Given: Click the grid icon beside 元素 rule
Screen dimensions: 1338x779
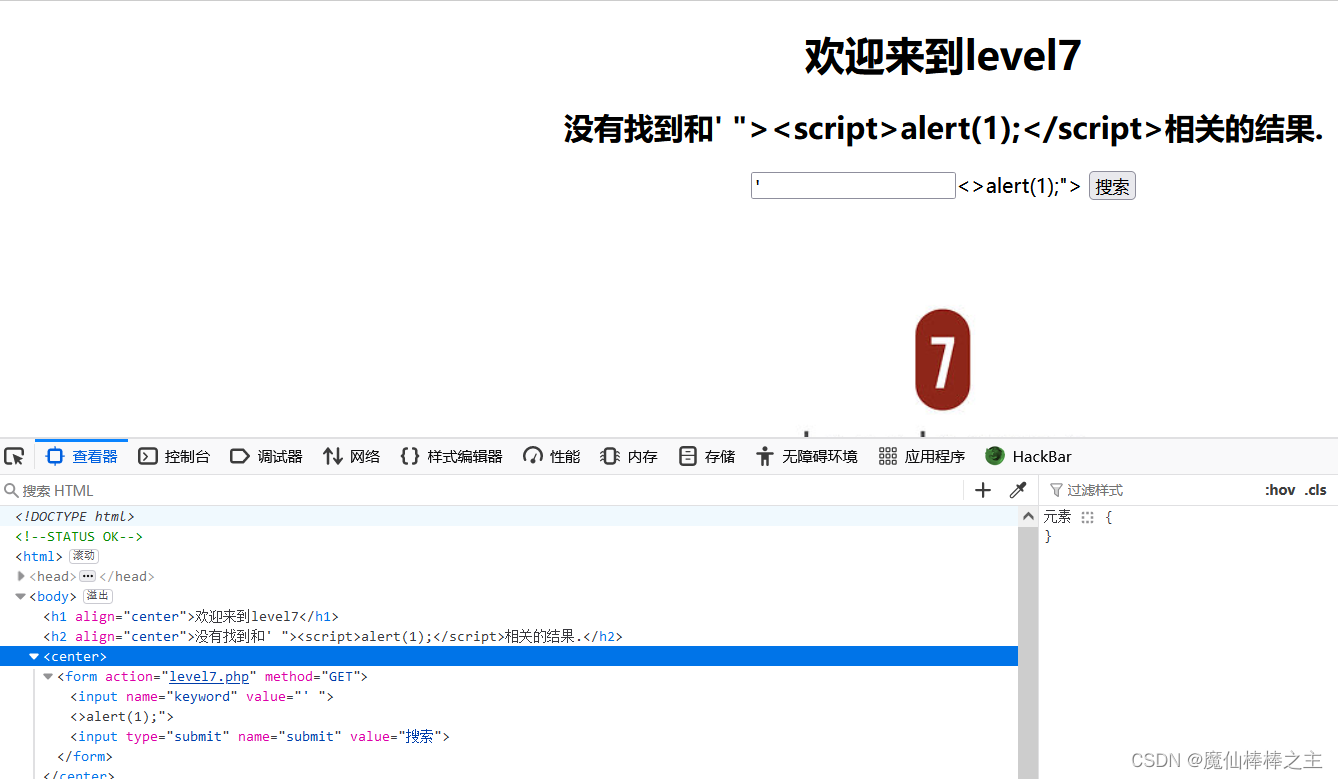Looking at the screenshot, I should tap(1088, 517).
